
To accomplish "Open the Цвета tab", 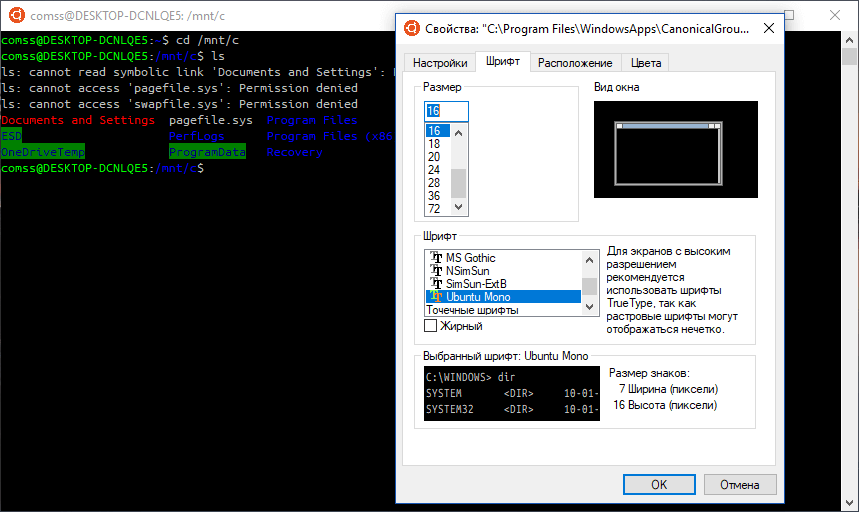I will tap(646, 63).
